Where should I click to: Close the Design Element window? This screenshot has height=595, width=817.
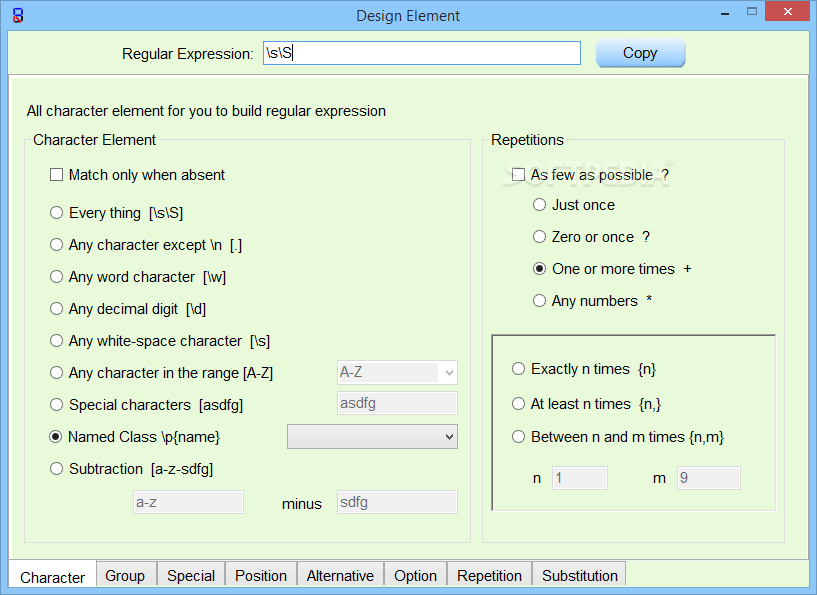(x=789, y=12)
